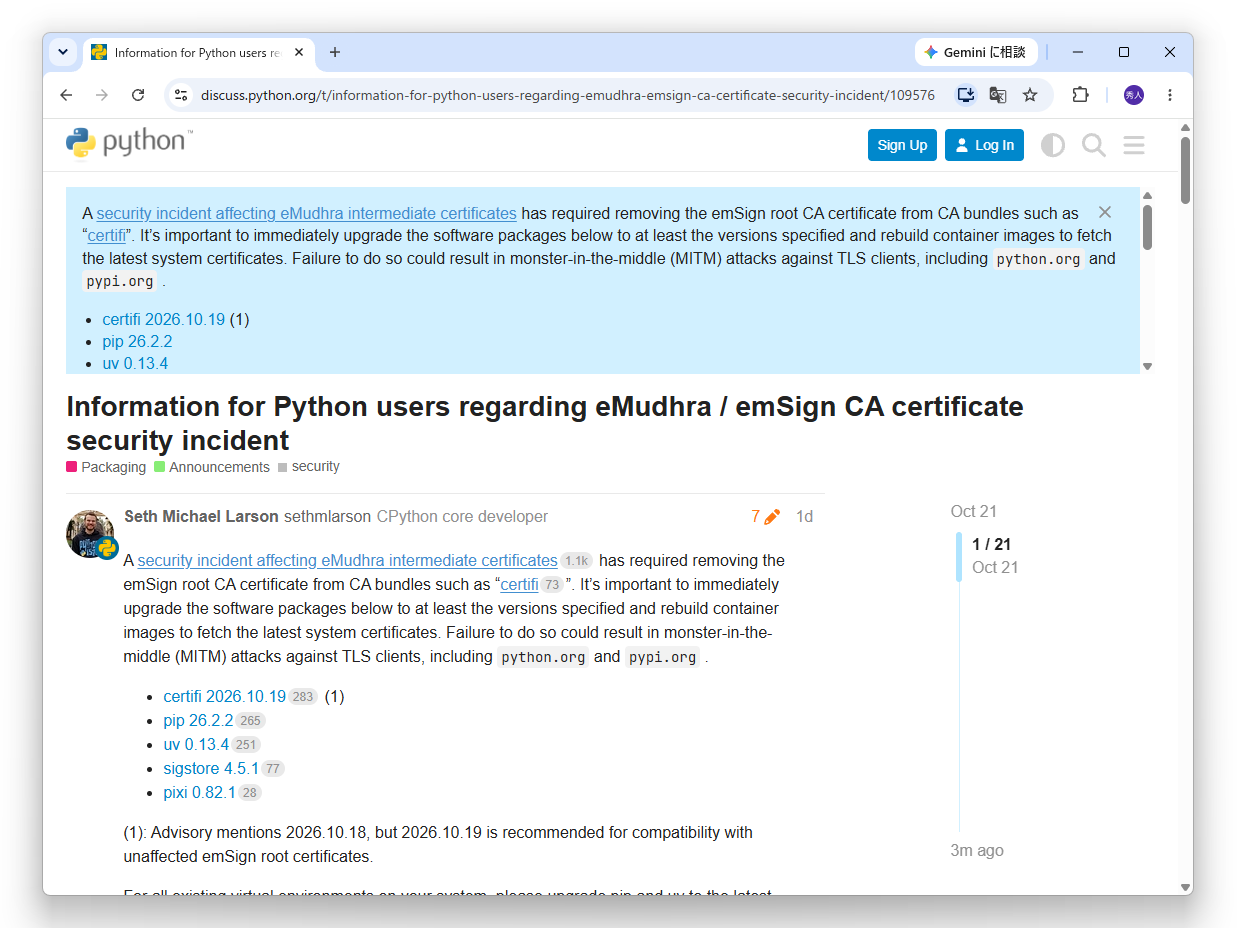Open the Chrome three-dot menu
1237x928 pixels.
coord(1169,95)
